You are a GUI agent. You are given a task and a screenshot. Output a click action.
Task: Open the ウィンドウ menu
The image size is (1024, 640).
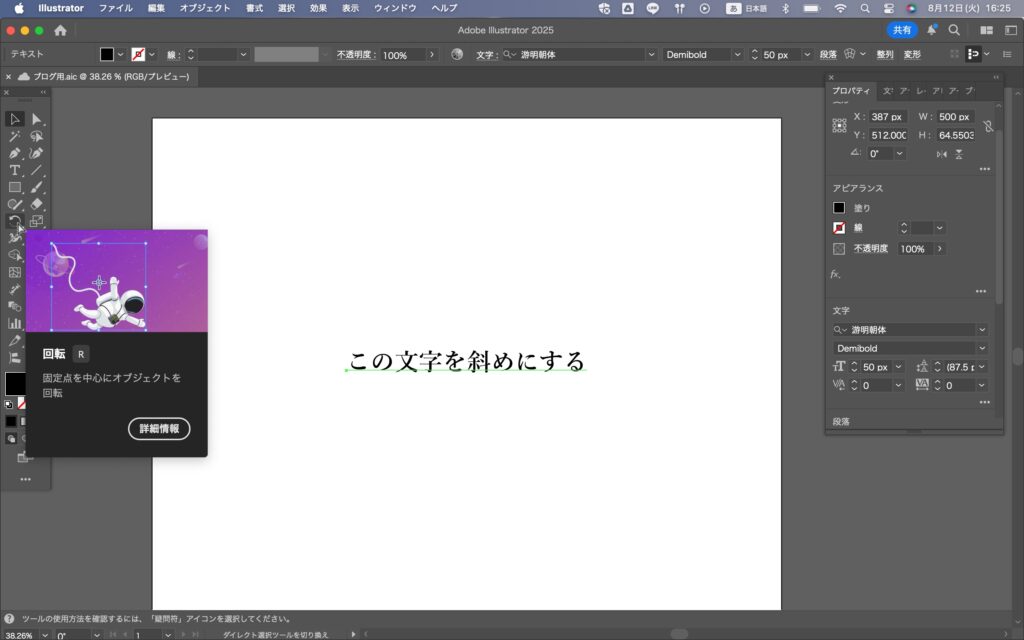click(395, 8)
